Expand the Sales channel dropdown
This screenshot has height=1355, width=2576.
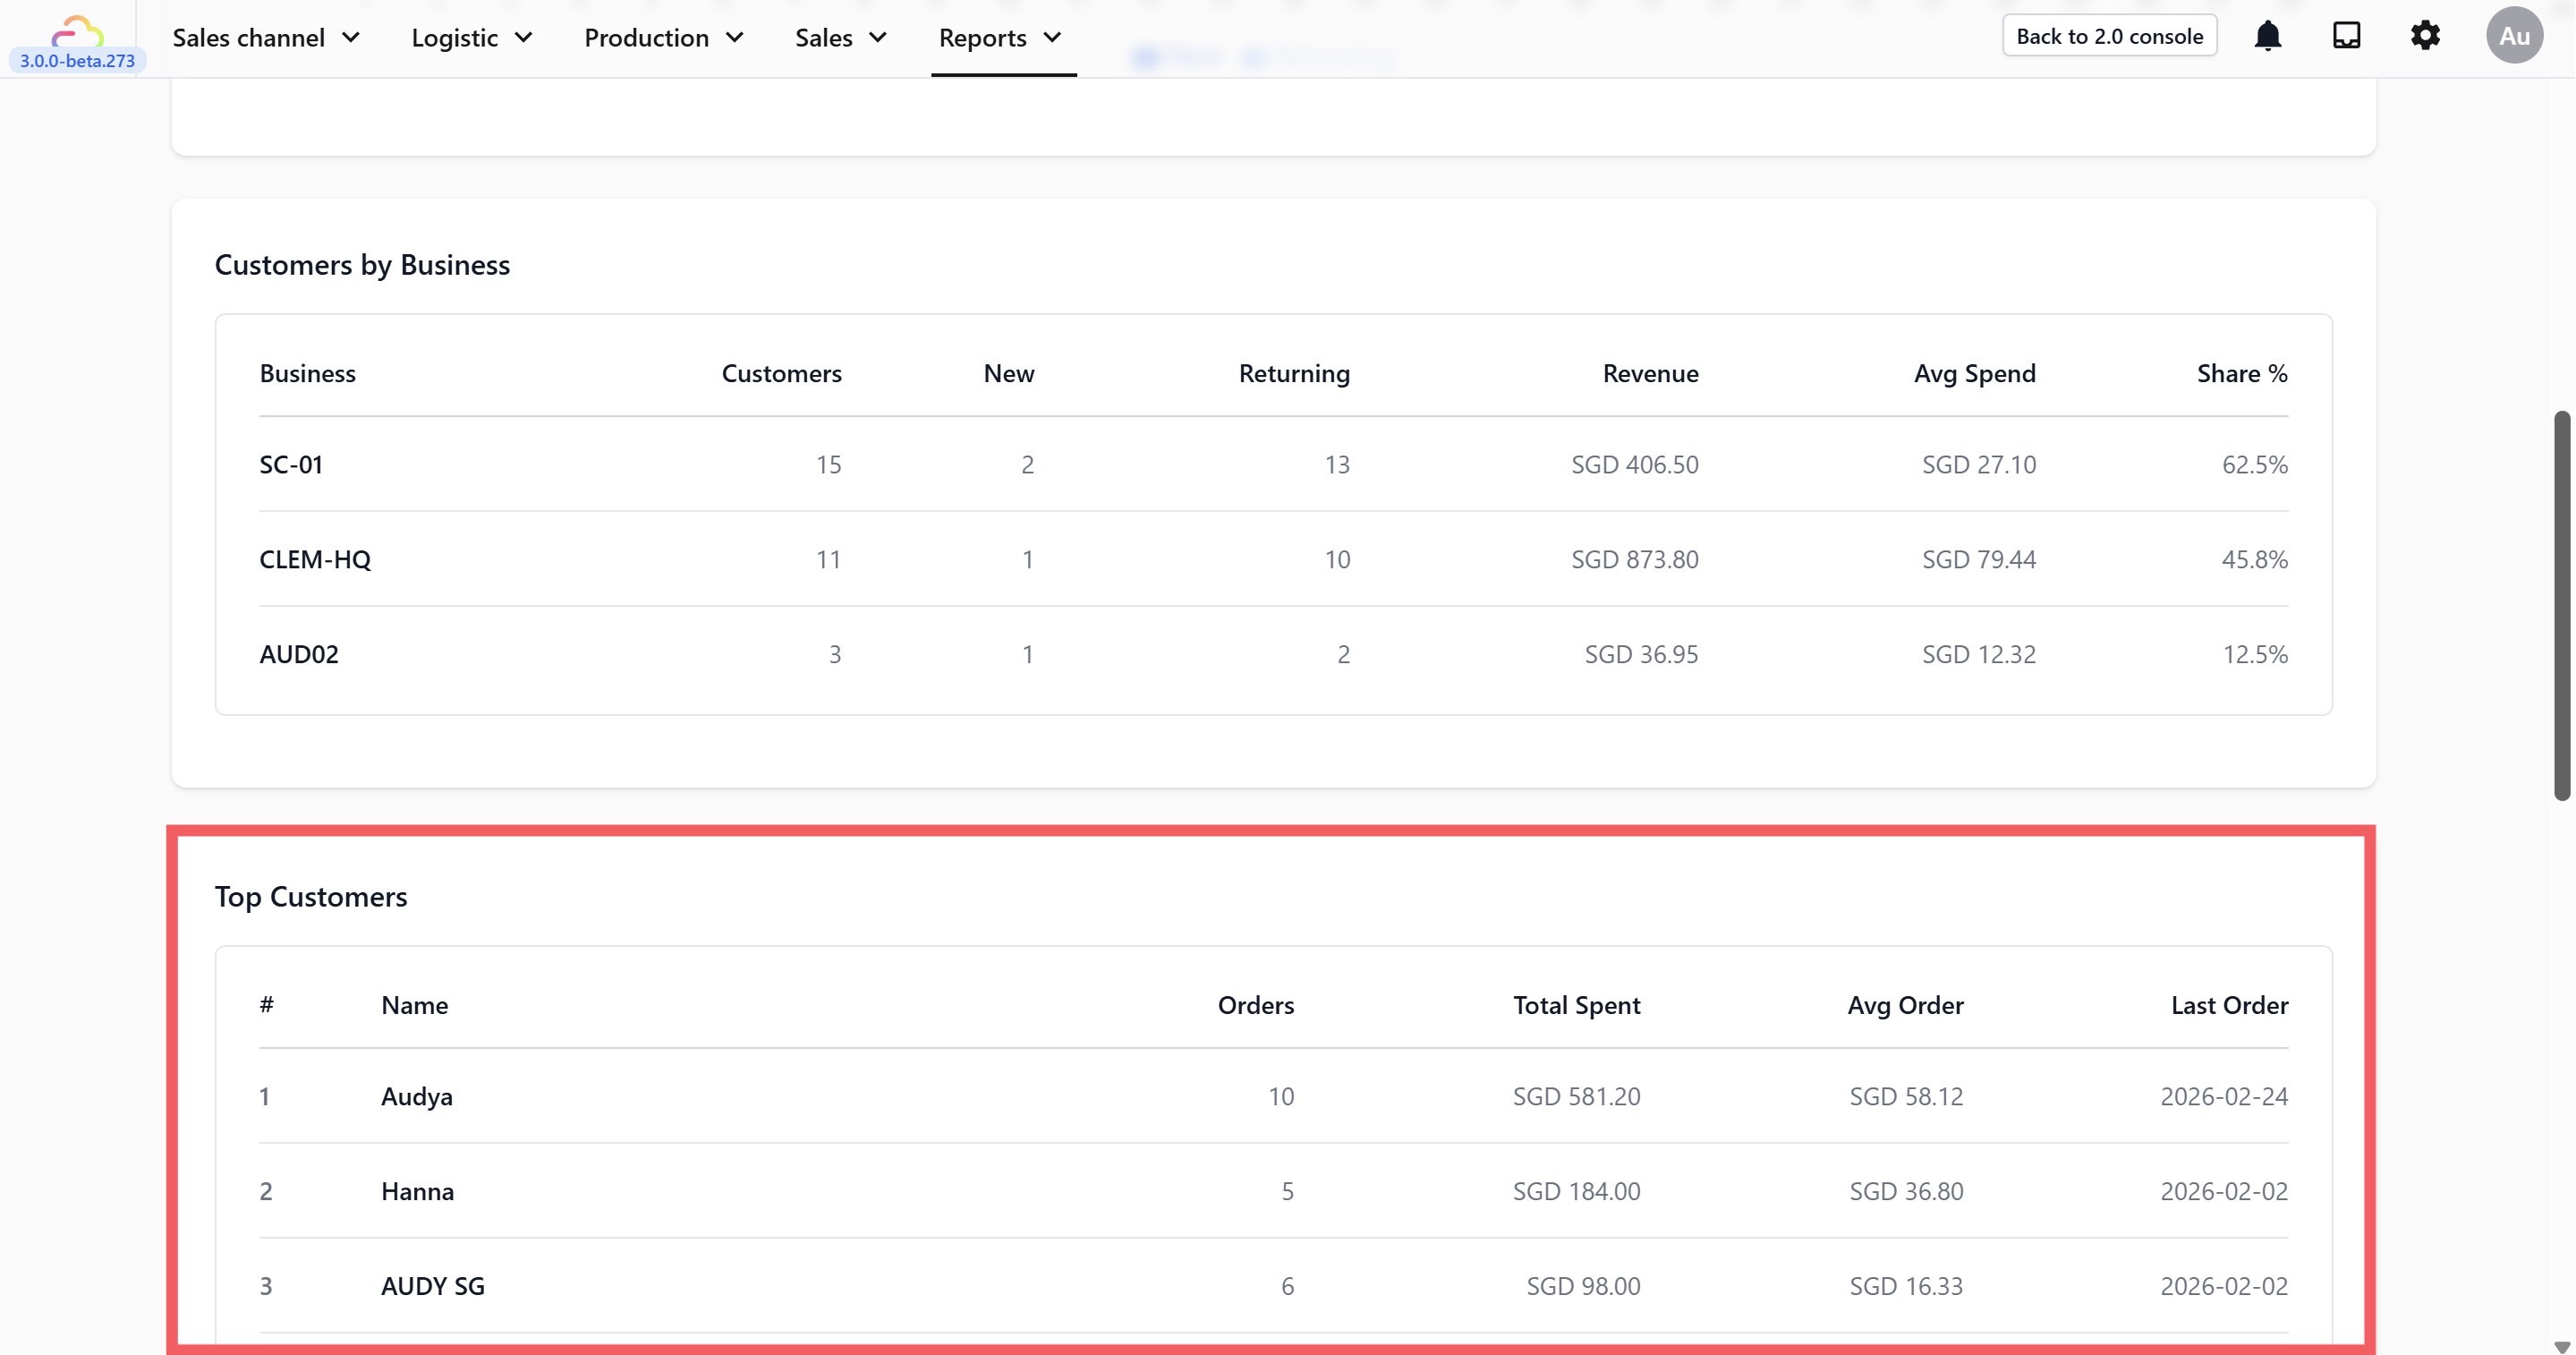tap(266, 38)
